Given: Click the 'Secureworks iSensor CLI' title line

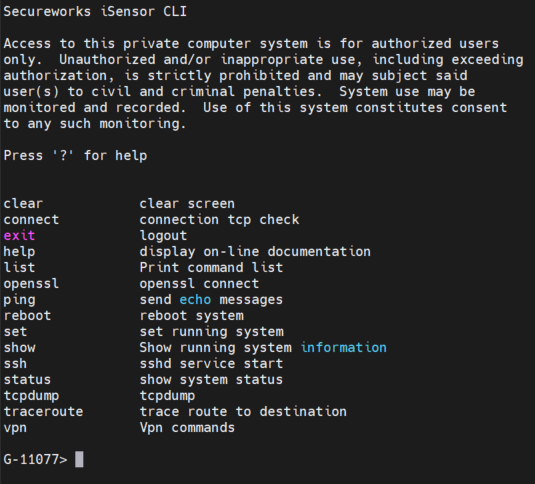Looking at the screenshot, I should tap(95, 12).
